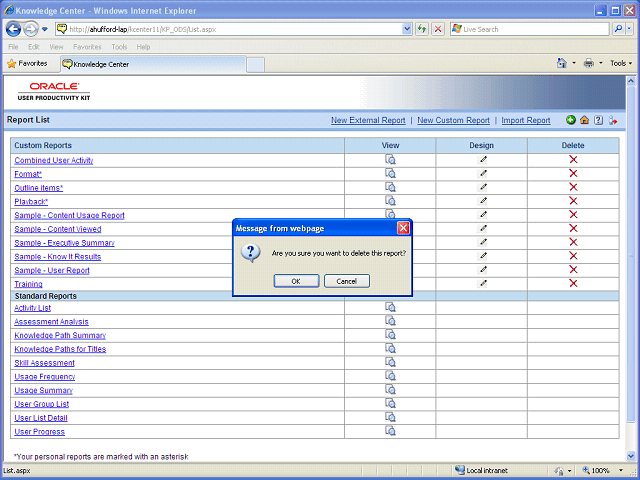Delete the Outline Items* report with its red X
Screen dimensions: 640x480
(573, 187)
